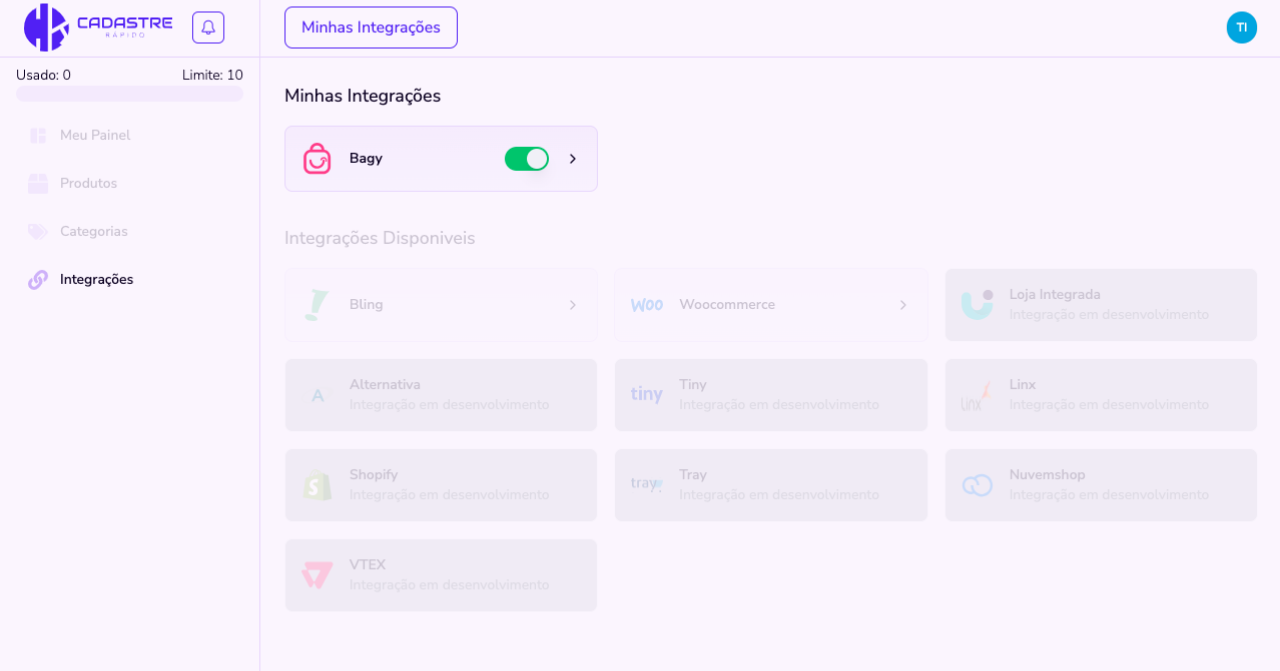Image resolution: width=1280 pixels, height=671 pixels.
Task: Click the Tray card title
Action: click(x=693, y=474)
